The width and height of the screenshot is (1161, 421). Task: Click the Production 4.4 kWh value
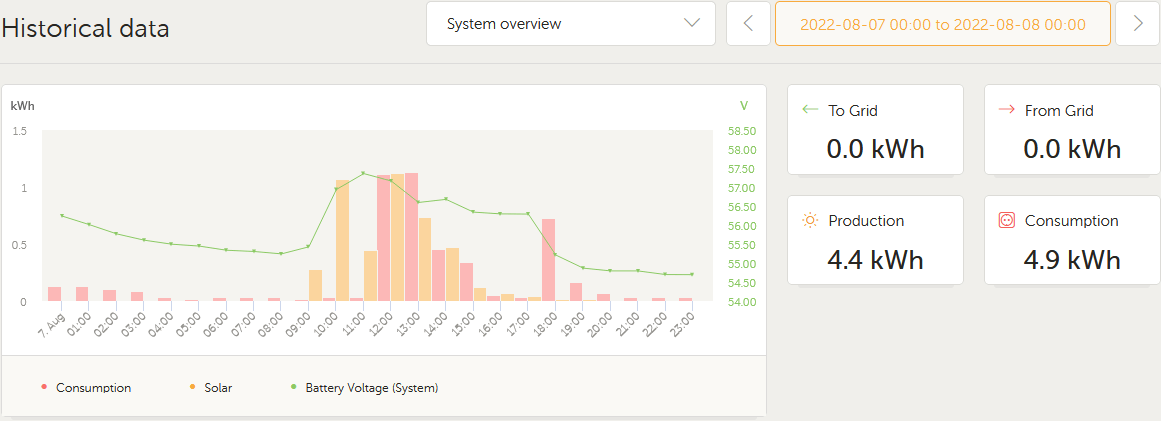875,260
